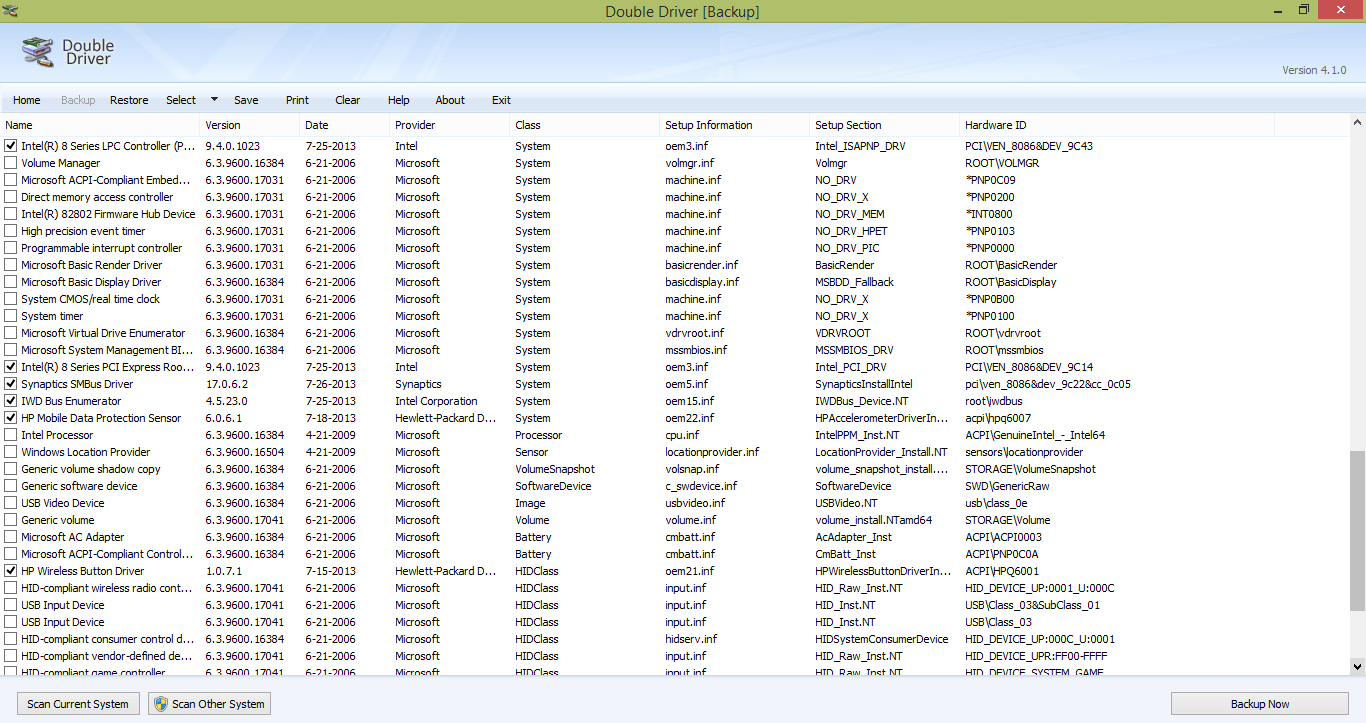Click the Version 4.1.0 label
Image resolution: width=1366 pixels, height=723 pixels.
1314,70
